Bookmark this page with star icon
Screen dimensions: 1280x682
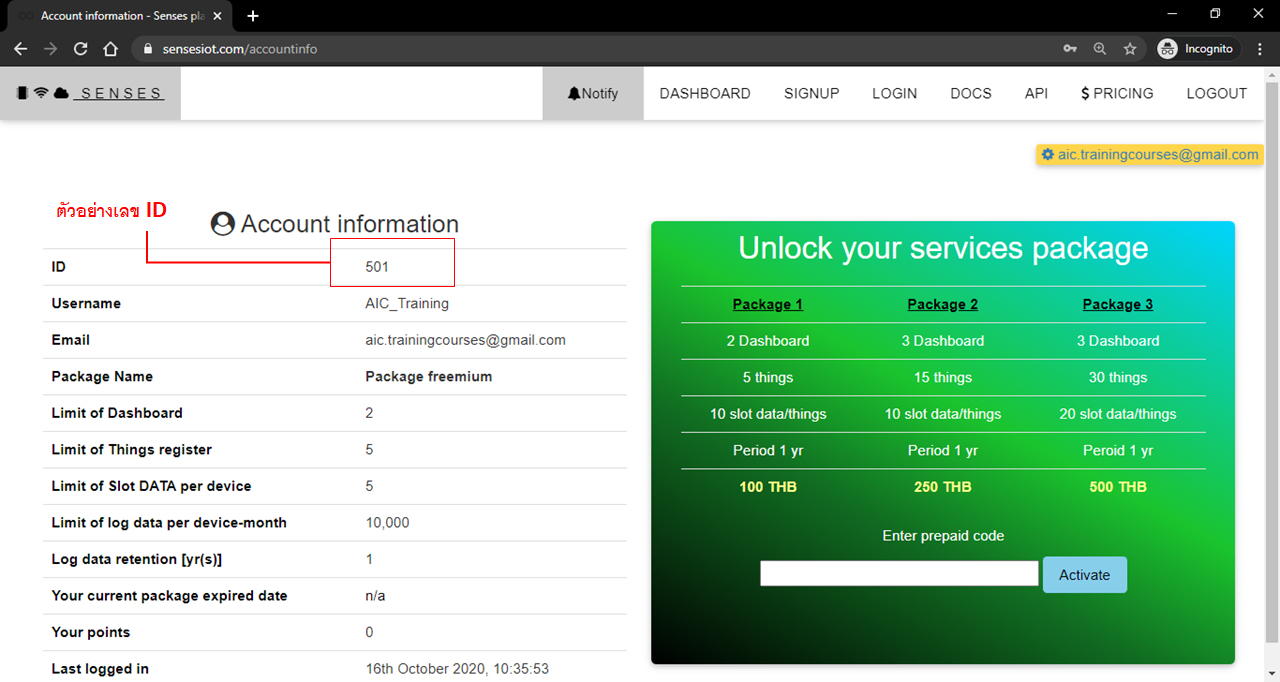(x=1130, y=49)
